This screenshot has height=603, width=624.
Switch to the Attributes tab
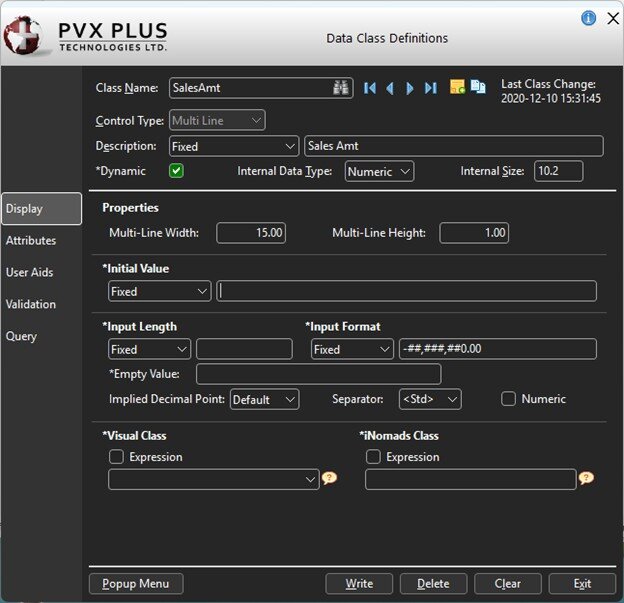[x=31, y=241]
